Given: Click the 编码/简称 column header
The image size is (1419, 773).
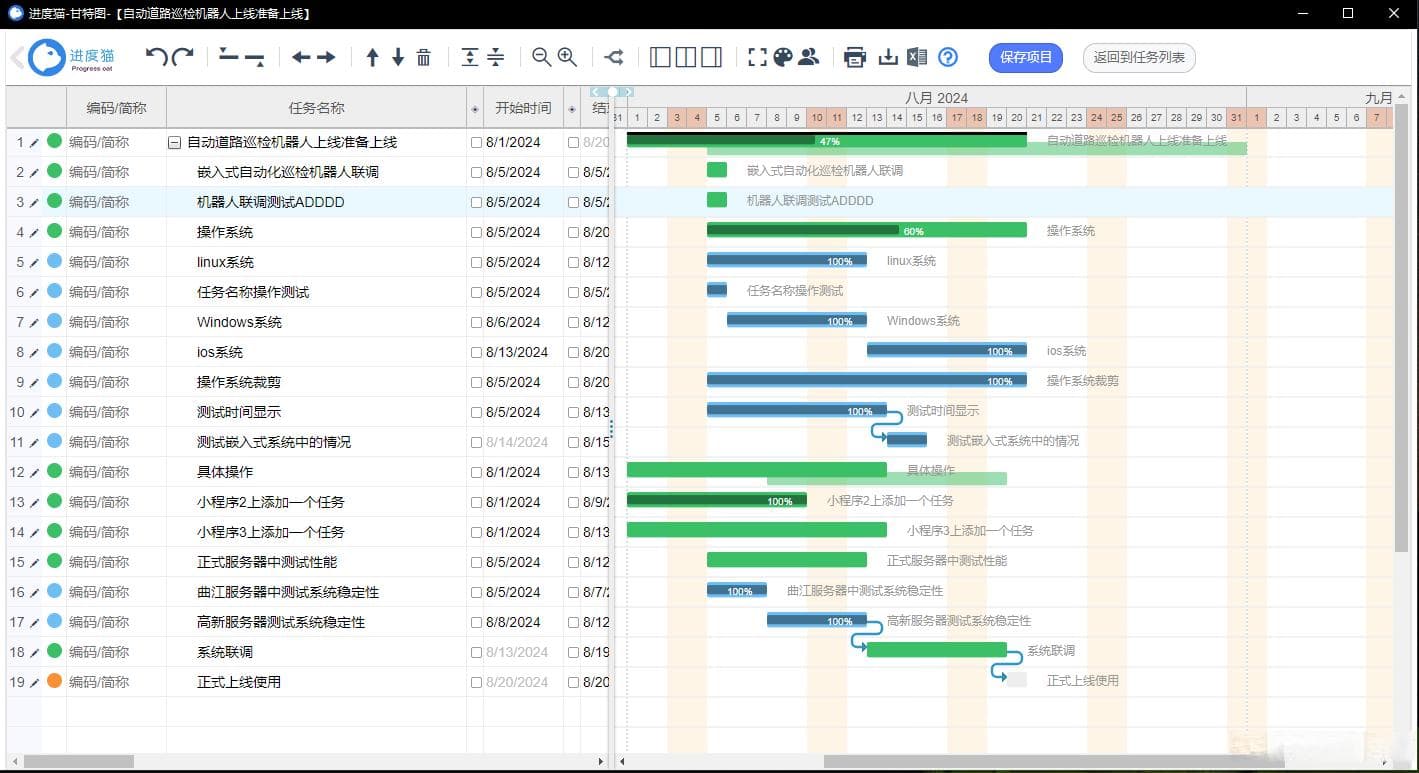Looking at the screenshot, I should coord(116,108).
